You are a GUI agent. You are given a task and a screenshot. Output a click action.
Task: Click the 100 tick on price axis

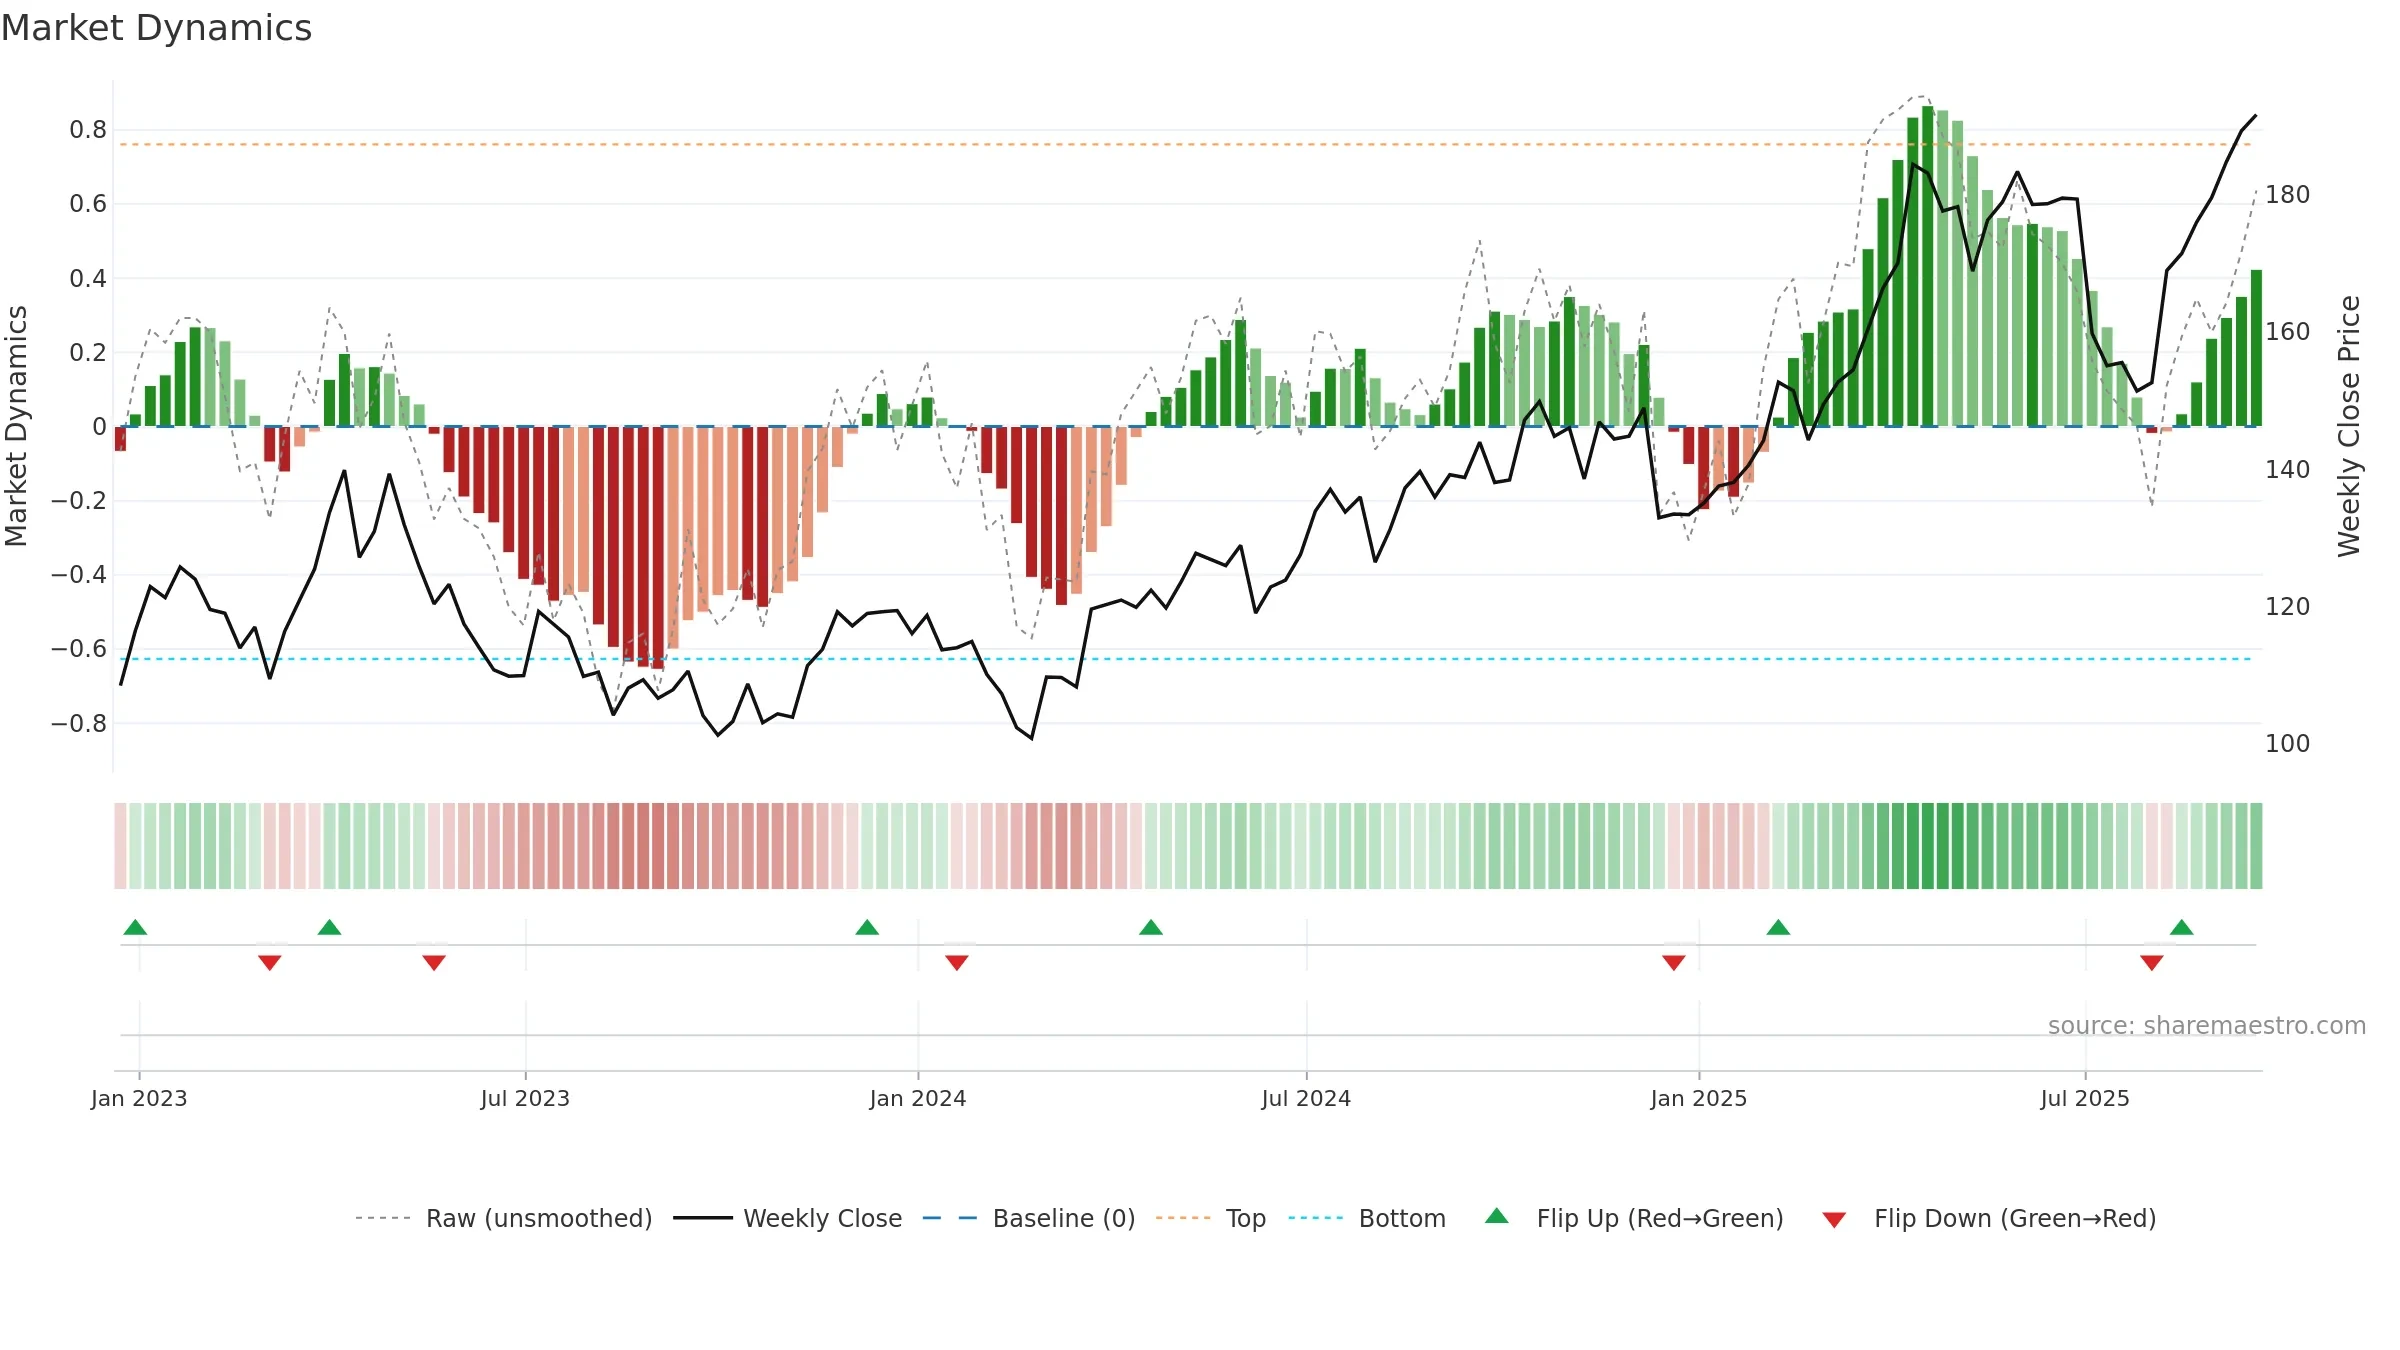[x=2288, y=744]
